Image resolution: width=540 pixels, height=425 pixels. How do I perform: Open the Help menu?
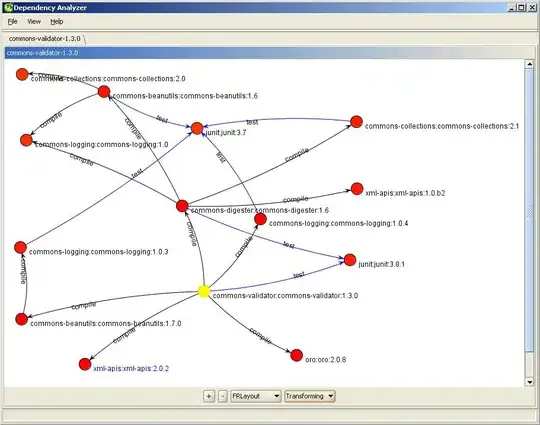[x=57, y=22]
